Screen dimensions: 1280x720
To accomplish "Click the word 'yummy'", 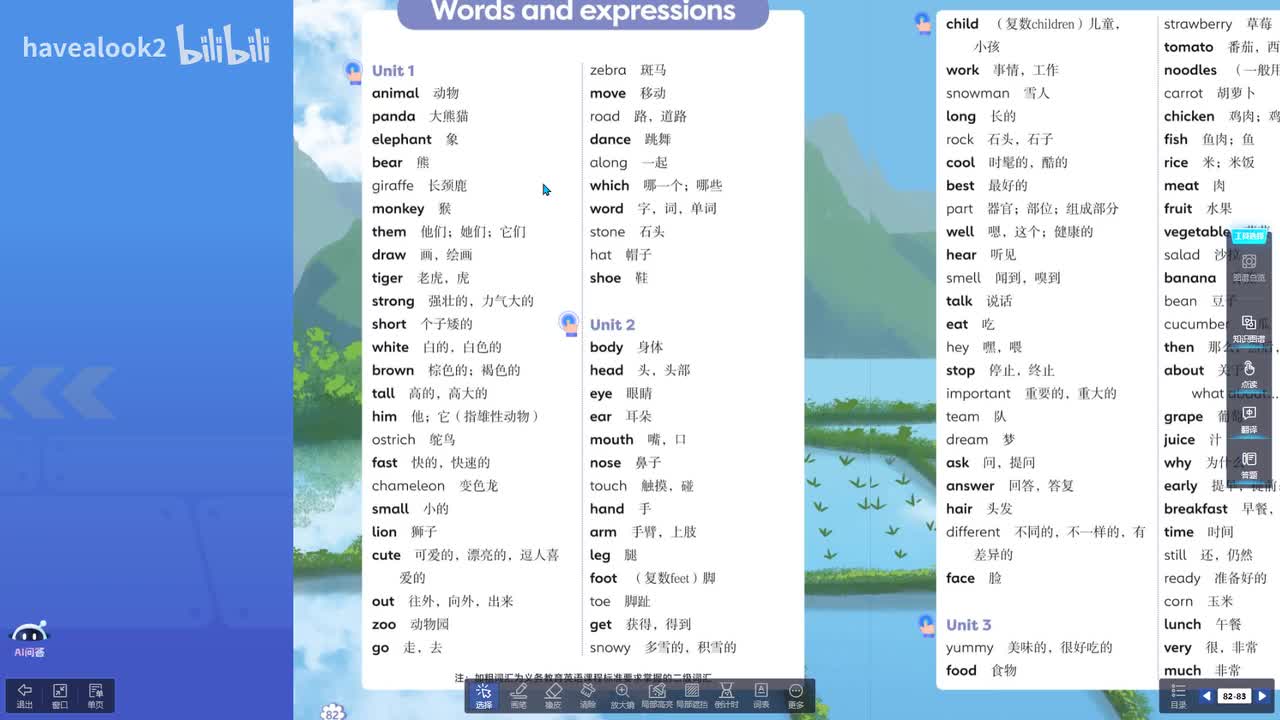I will tap(970, 648).
